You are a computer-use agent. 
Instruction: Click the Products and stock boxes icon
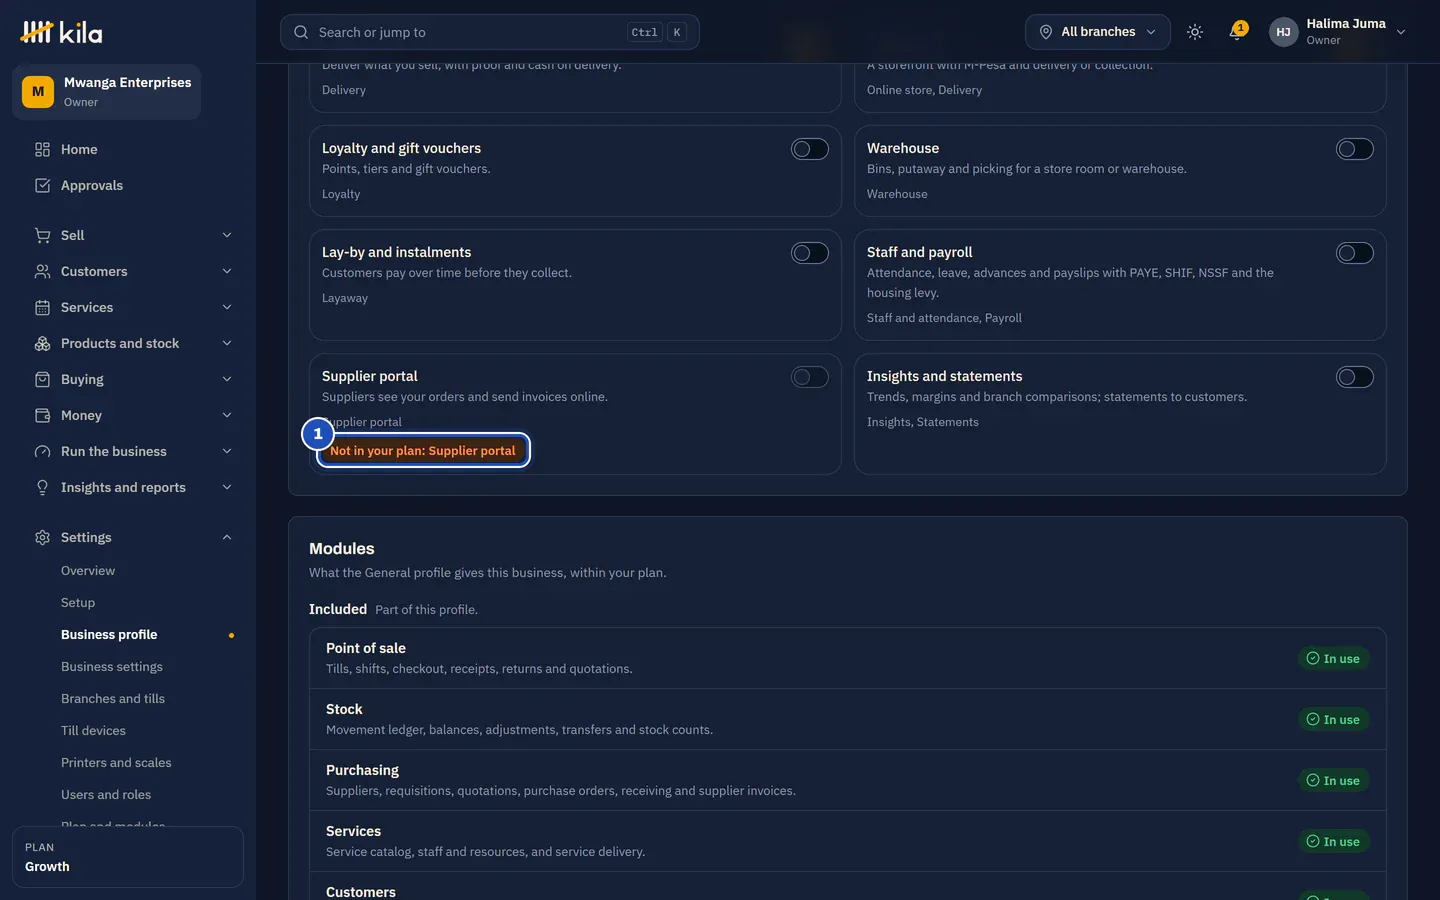(x=42, y=343)
